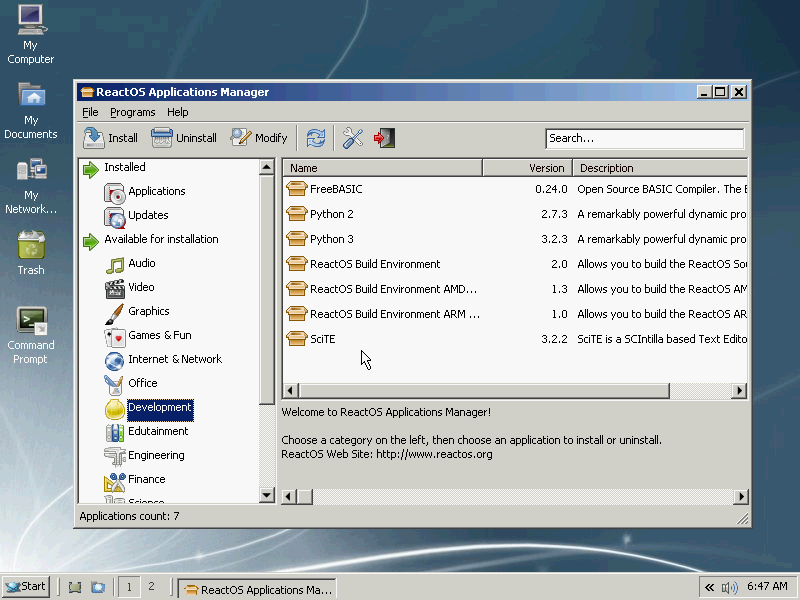Viewport: 800px width, 600px height.
Task: Click the Modify toolbar button
Action: coord(259,138)
